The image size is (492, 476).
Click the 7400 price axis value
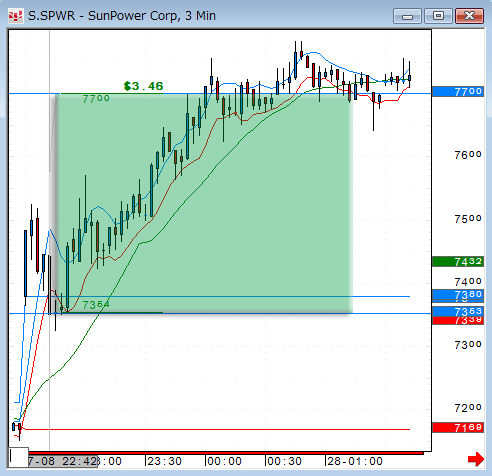tap(468, 282)
